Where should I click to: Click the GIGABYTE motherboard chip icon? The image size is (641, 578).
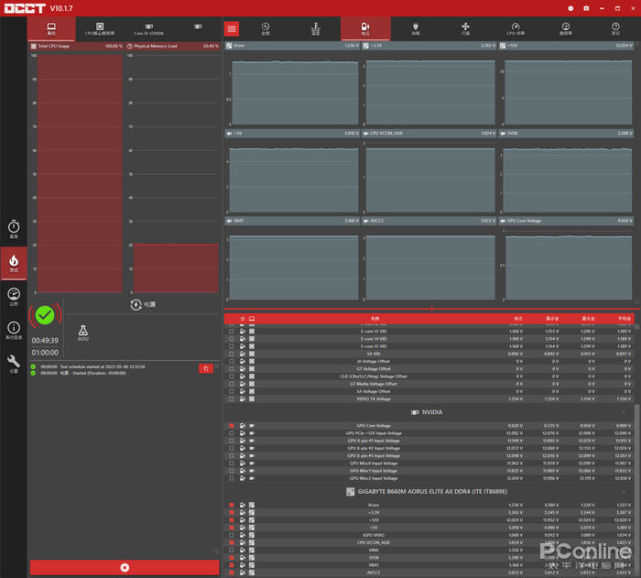coord(350,491)
